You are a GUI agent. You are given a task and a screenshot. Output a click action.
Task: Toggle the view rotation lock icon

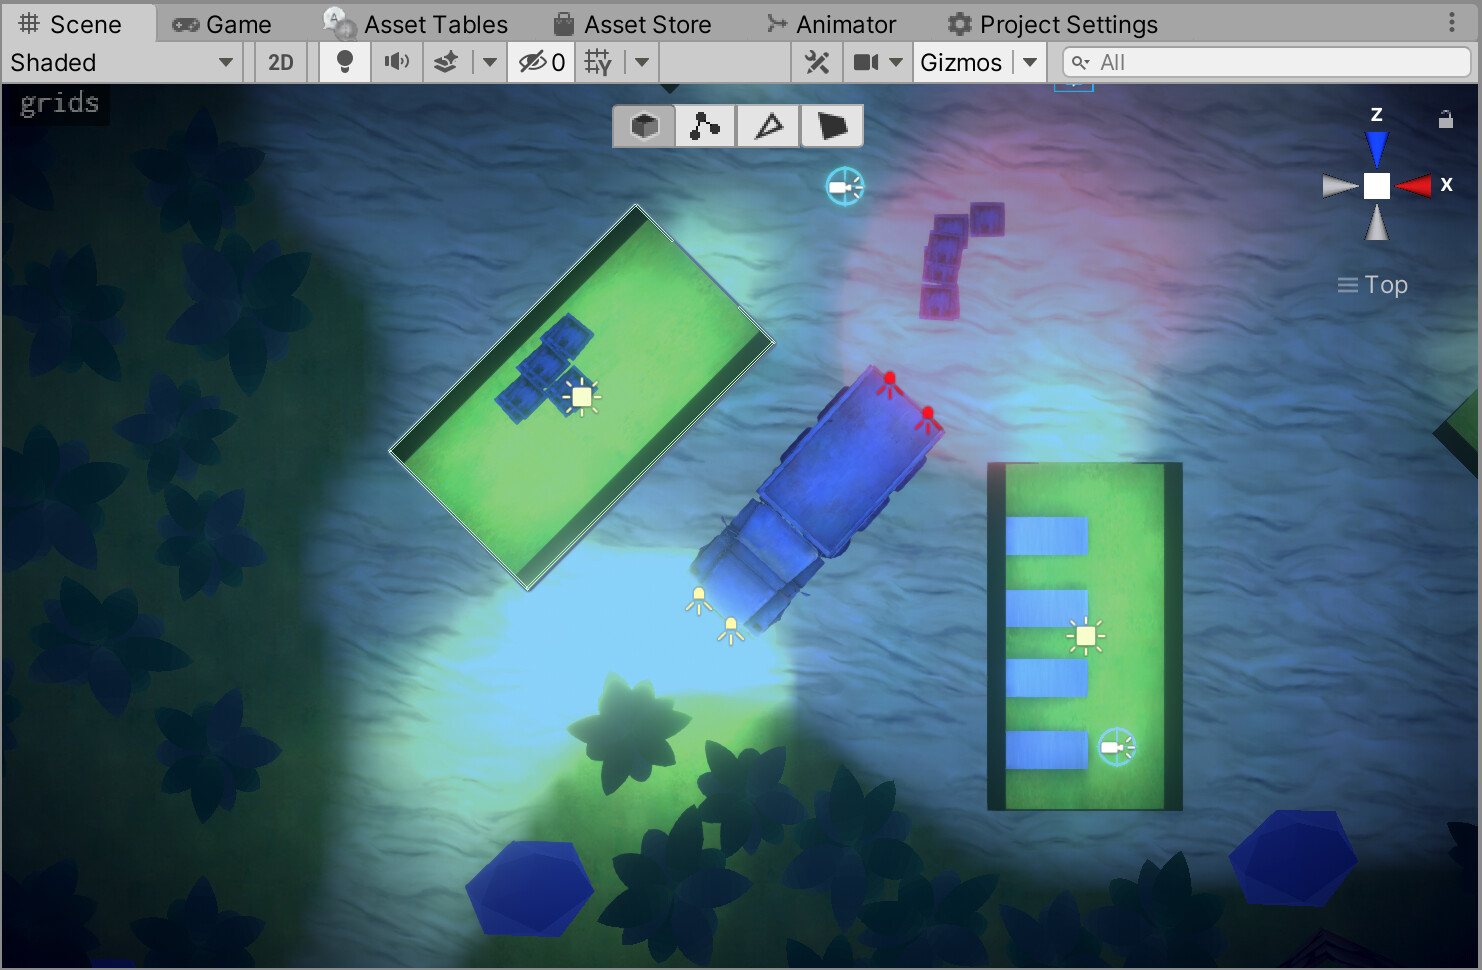coord(1445,119)
